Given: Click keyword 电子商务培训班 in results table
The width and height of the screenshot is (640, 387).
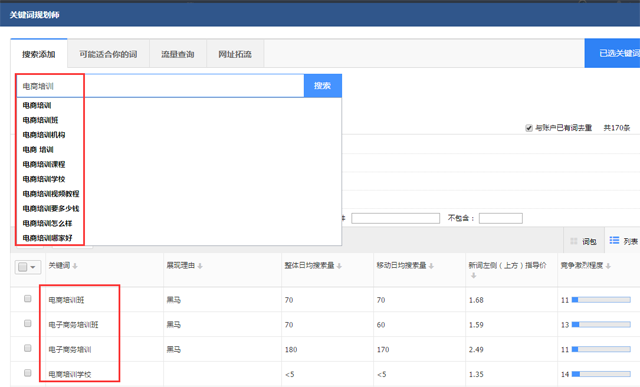Looking at the screenshot, I should coord(73,325).
